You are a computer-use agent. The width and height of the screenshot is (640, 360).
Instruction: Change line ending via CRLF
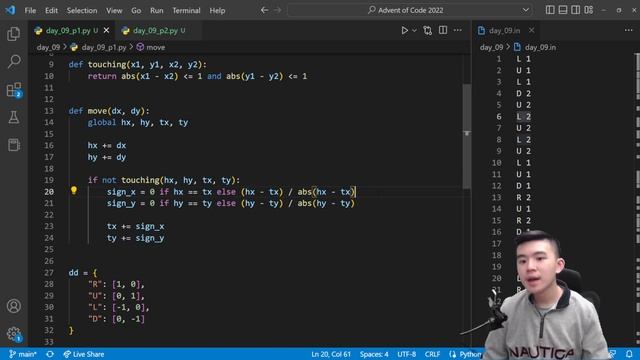(x=432, y=354)
